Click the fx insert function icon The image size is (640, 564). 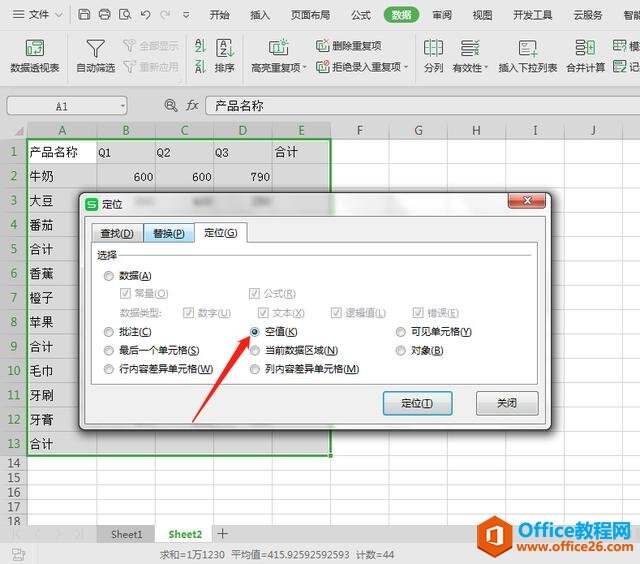click(x=192, y=105)
